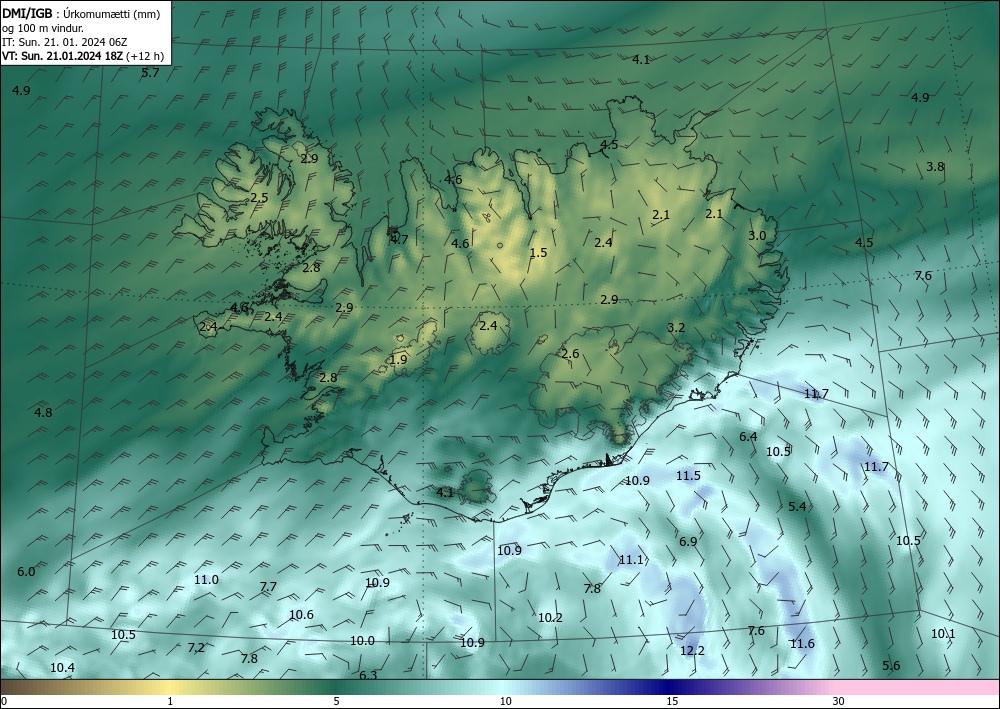Click the 11.6 value near the bottom right
This screenshot has height=709, width=1000.
(x=802, y=643)
